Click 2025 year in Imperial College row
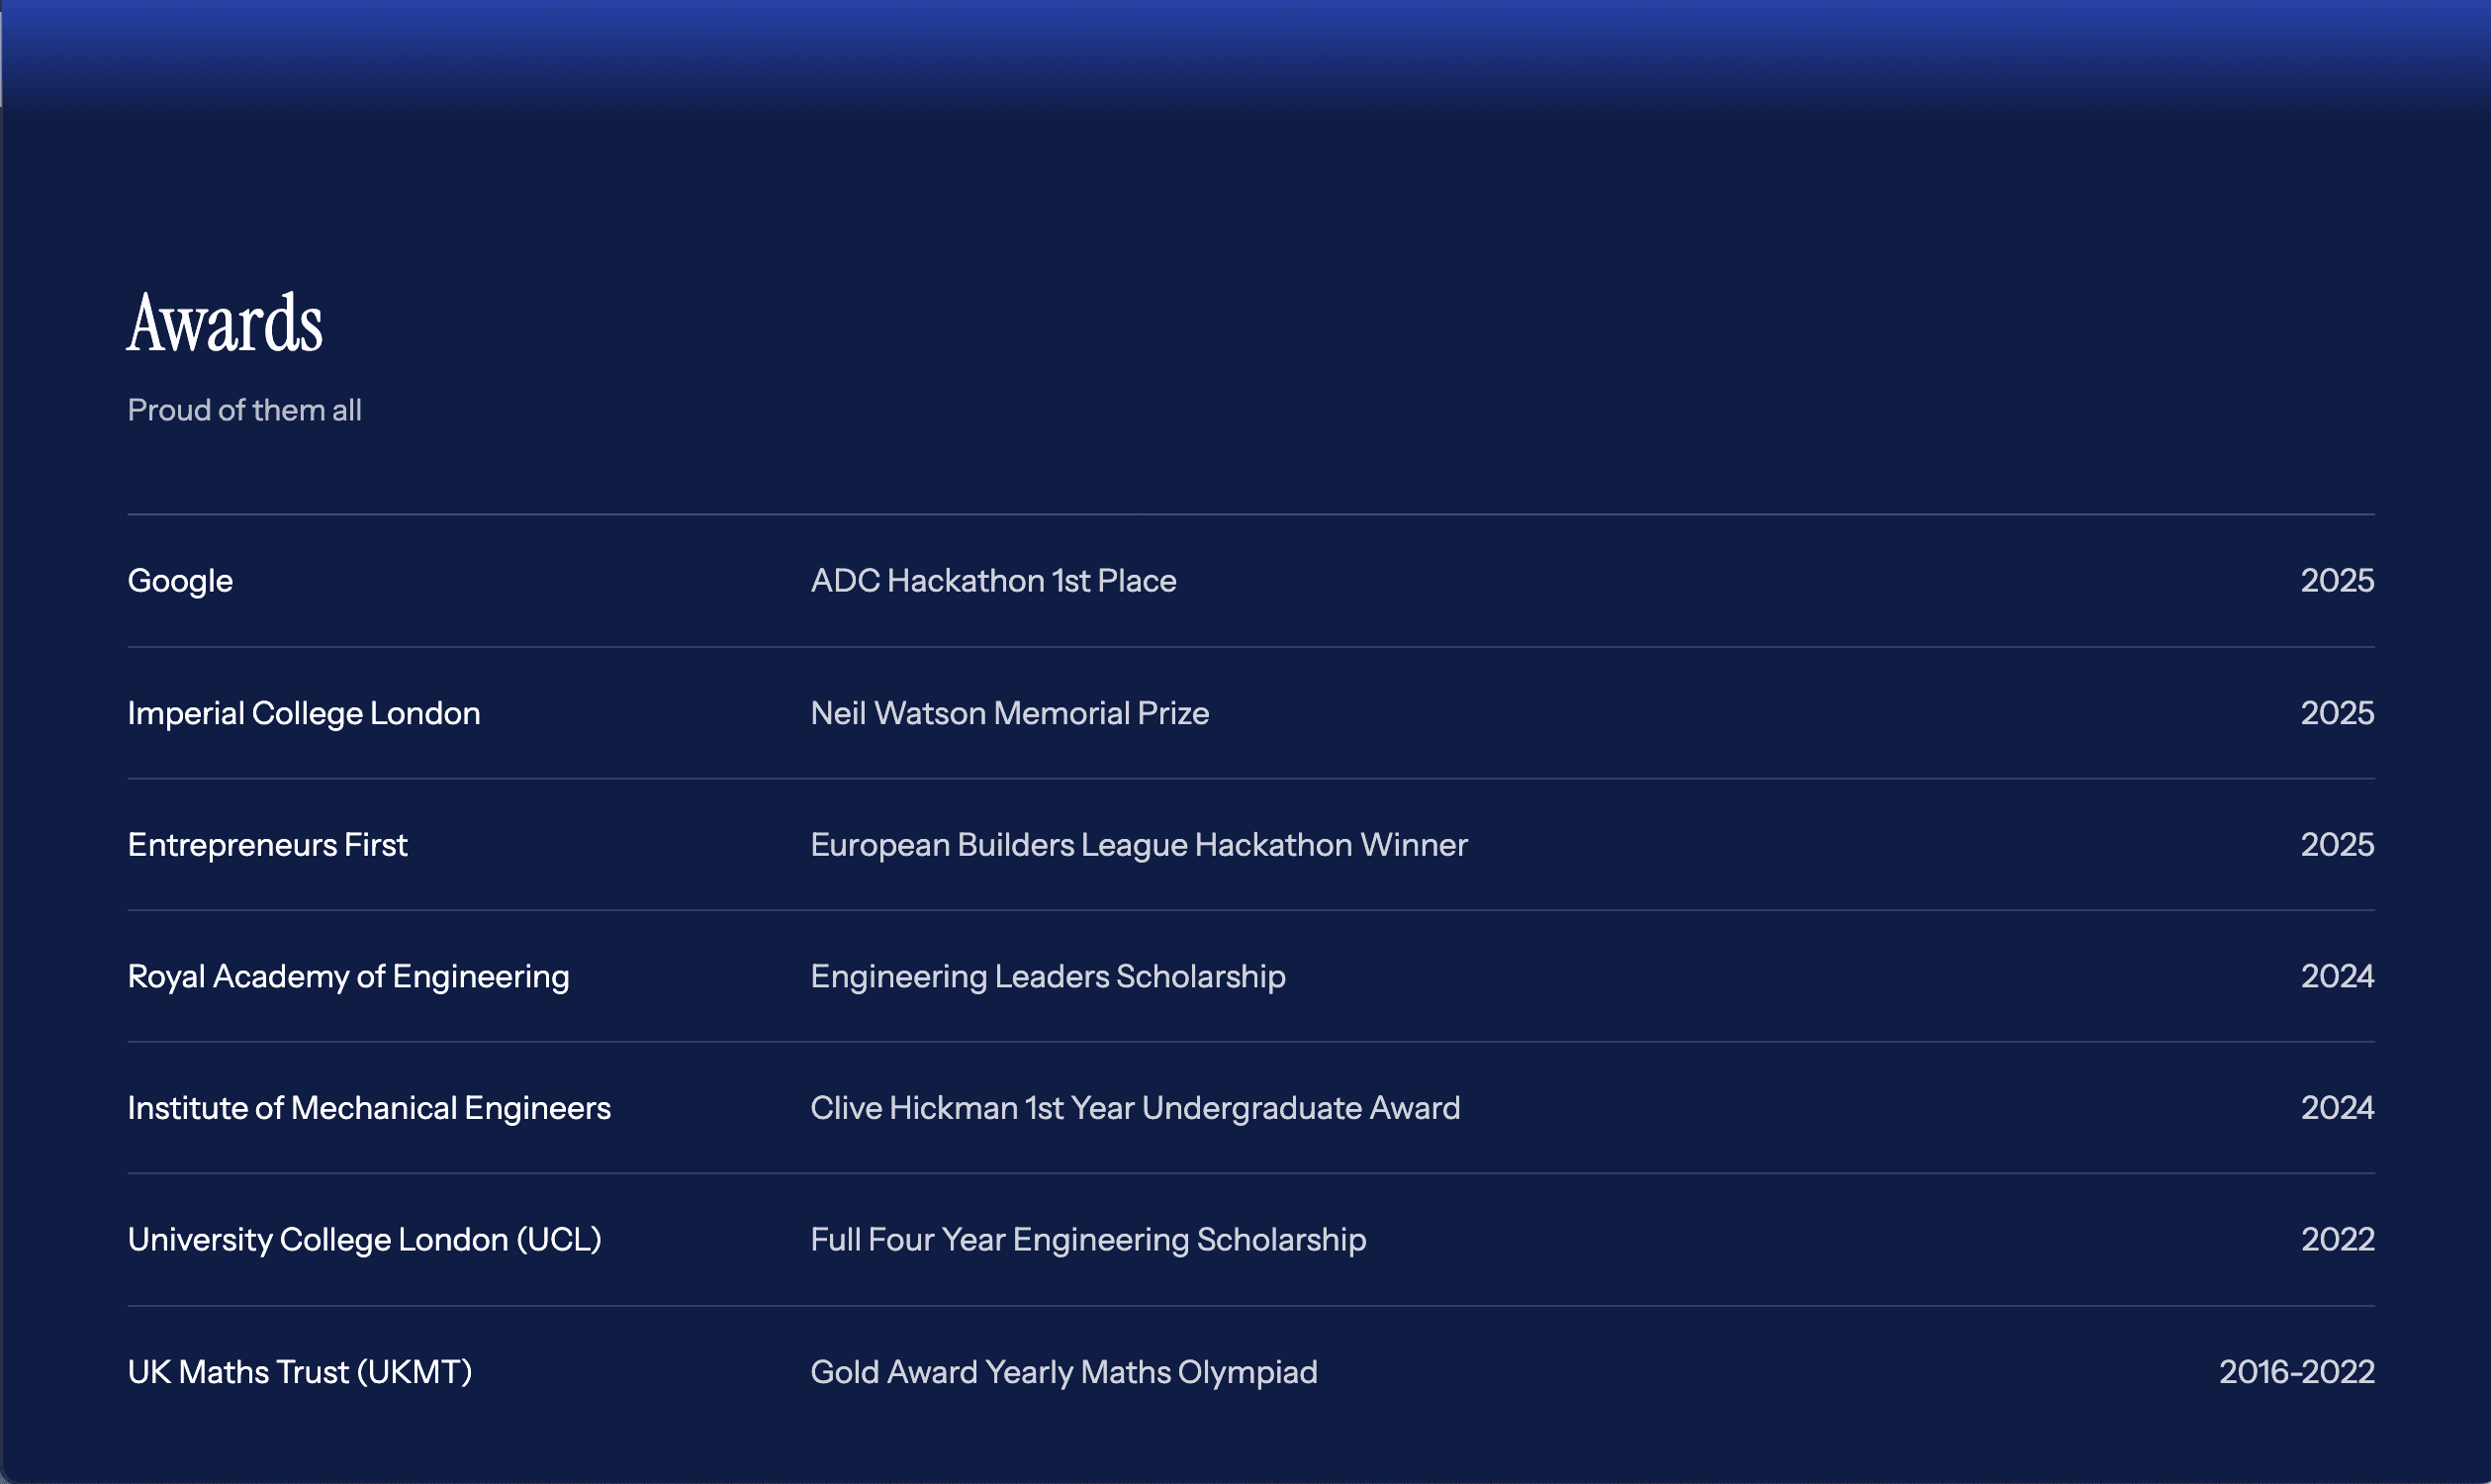2491x1484 pixels. (x=2337, y=713)
